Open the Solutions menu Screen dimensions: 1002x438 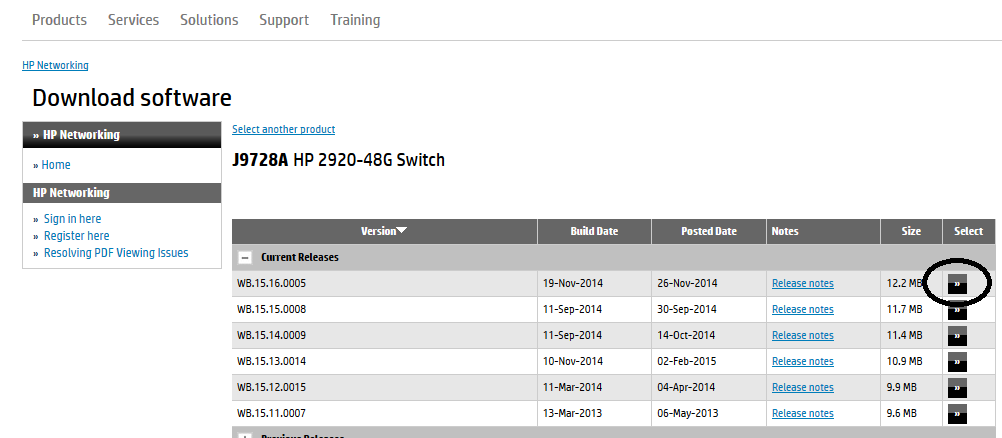point(209,20)
